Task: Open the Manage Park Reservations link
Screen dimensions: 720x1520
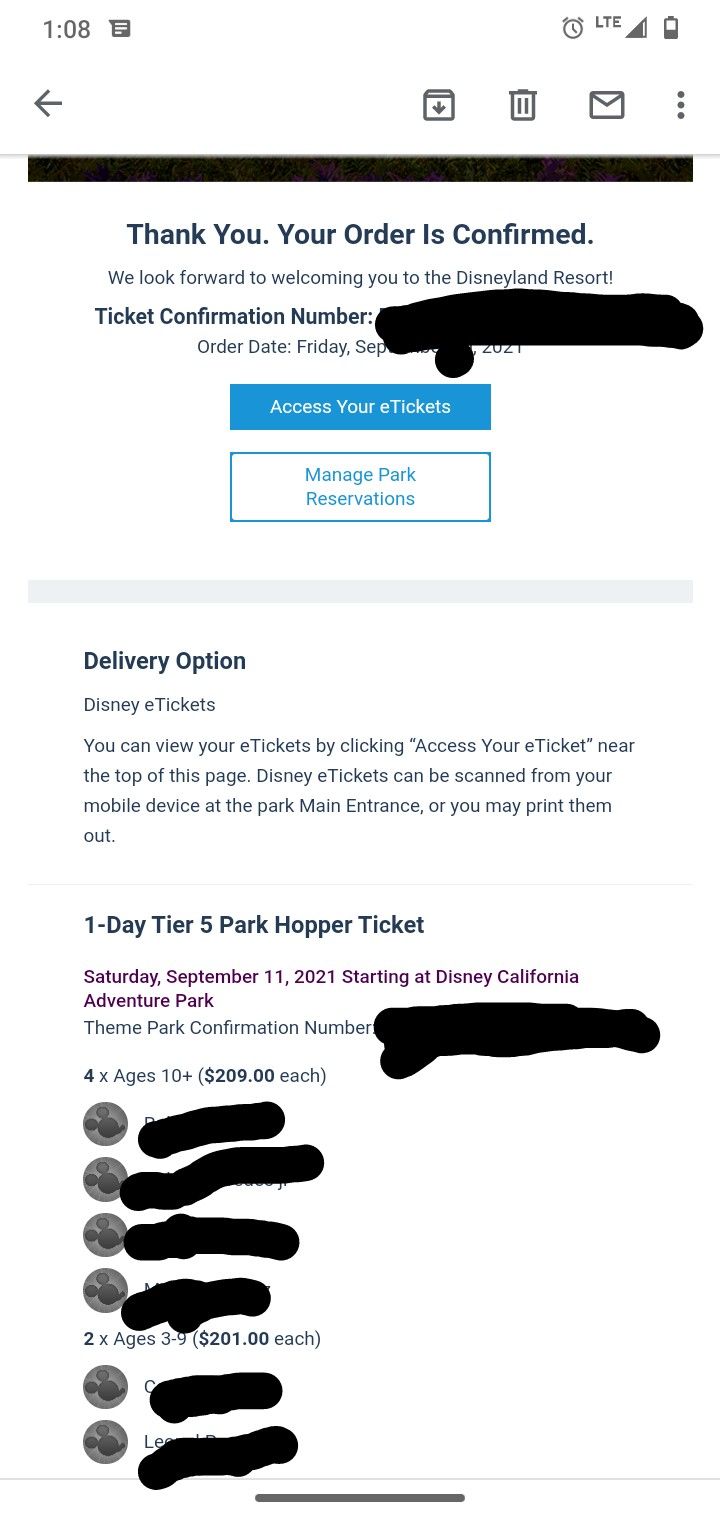Action: pyautogui.click(x=360, y=487)
